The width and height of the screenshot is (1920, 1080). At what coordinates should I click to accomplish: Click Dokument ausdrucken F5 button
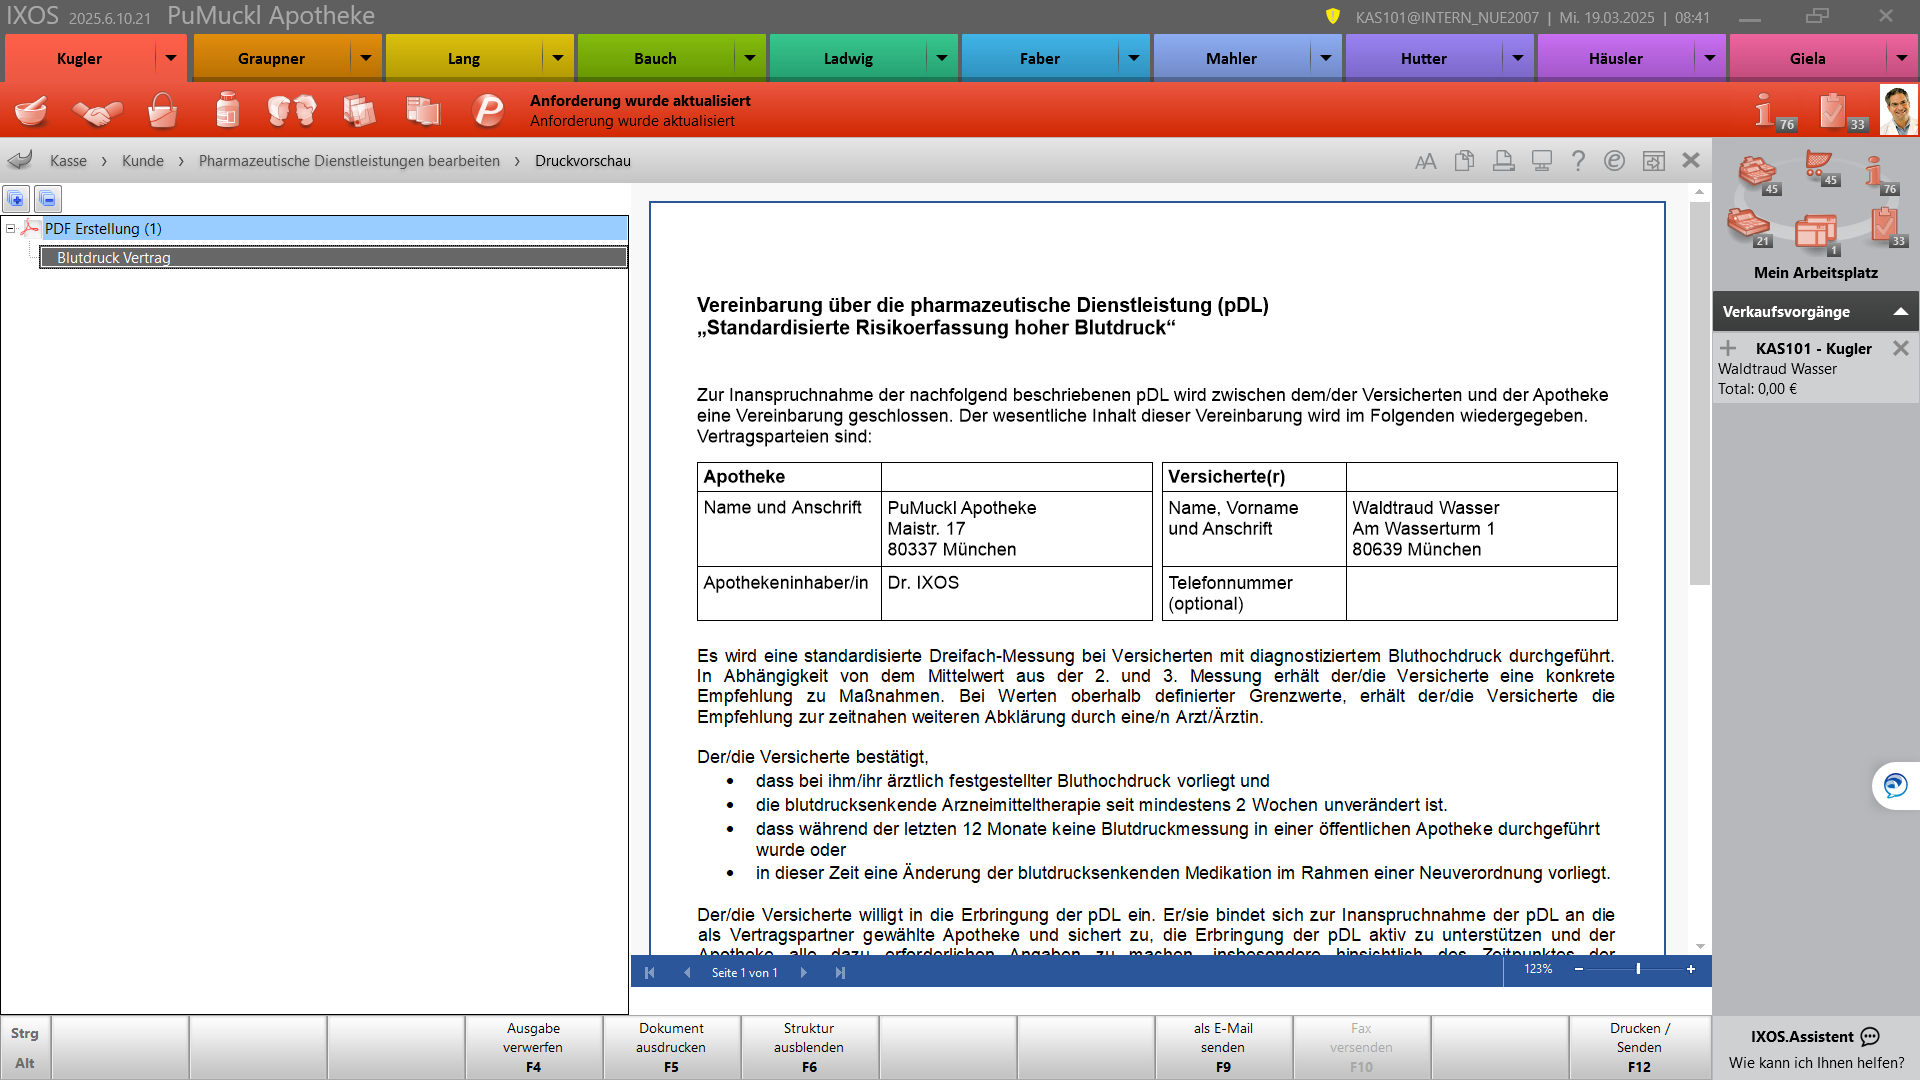click(671, 1047)
